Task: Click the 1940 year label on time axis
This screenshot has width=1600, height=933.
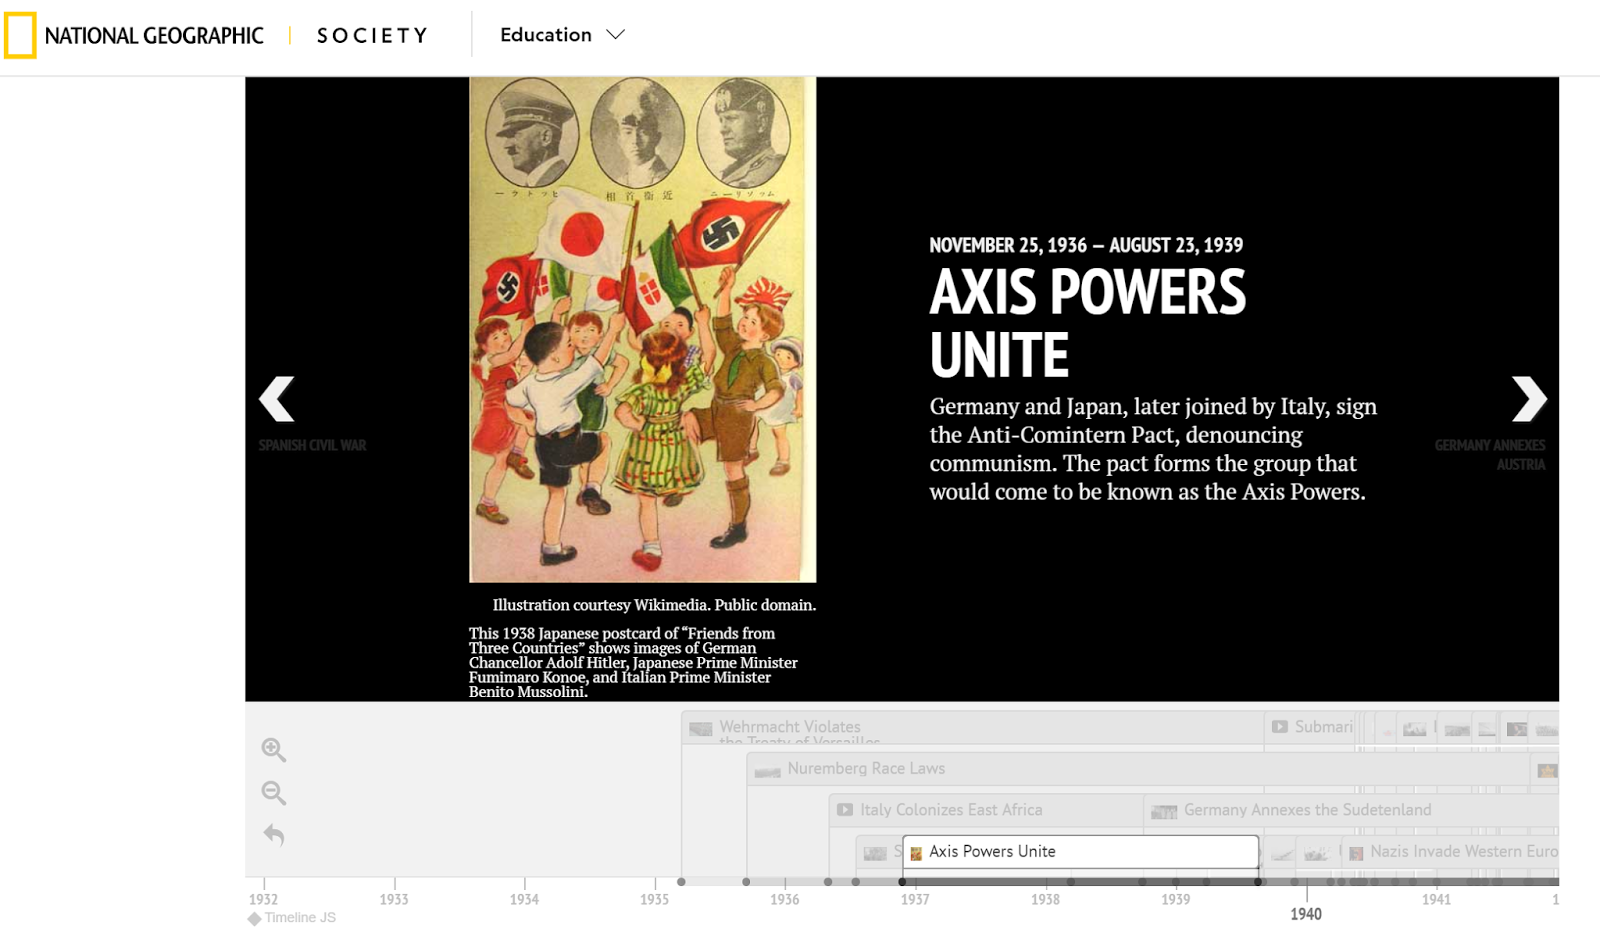Action: click(1306, 914)
